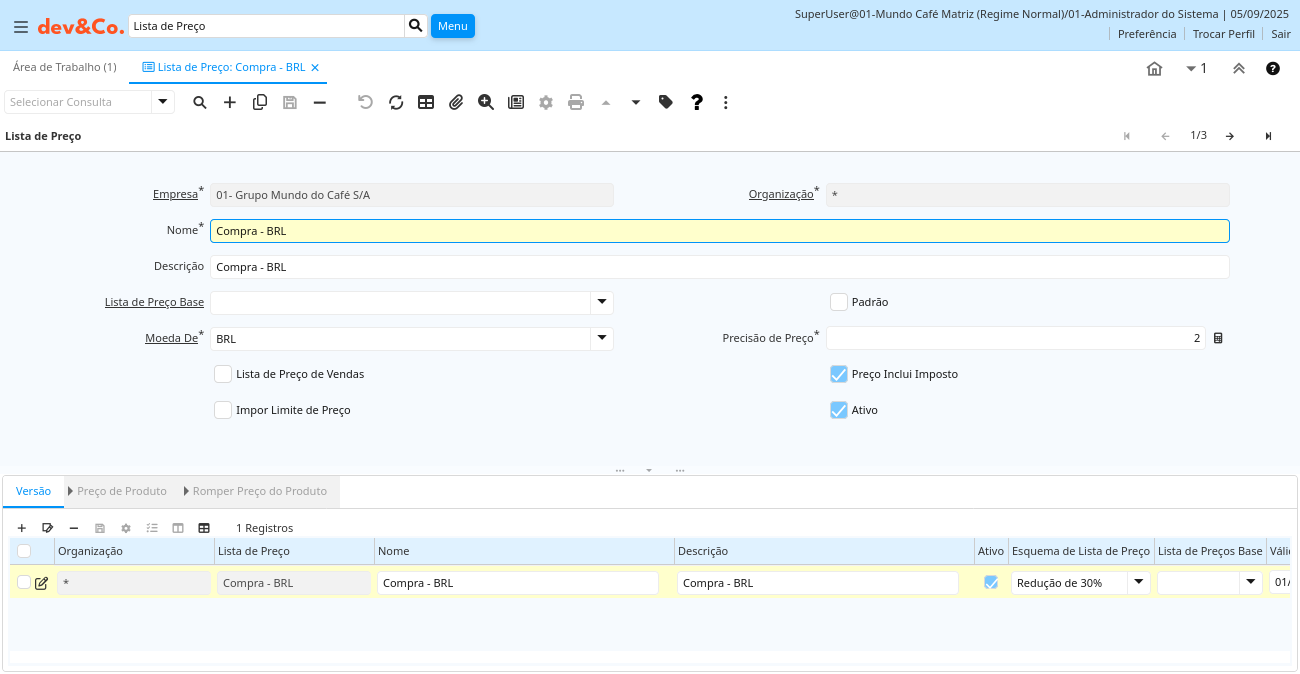
Task: Open attachments with the paperclip icon
Action: tap(456, 102)
